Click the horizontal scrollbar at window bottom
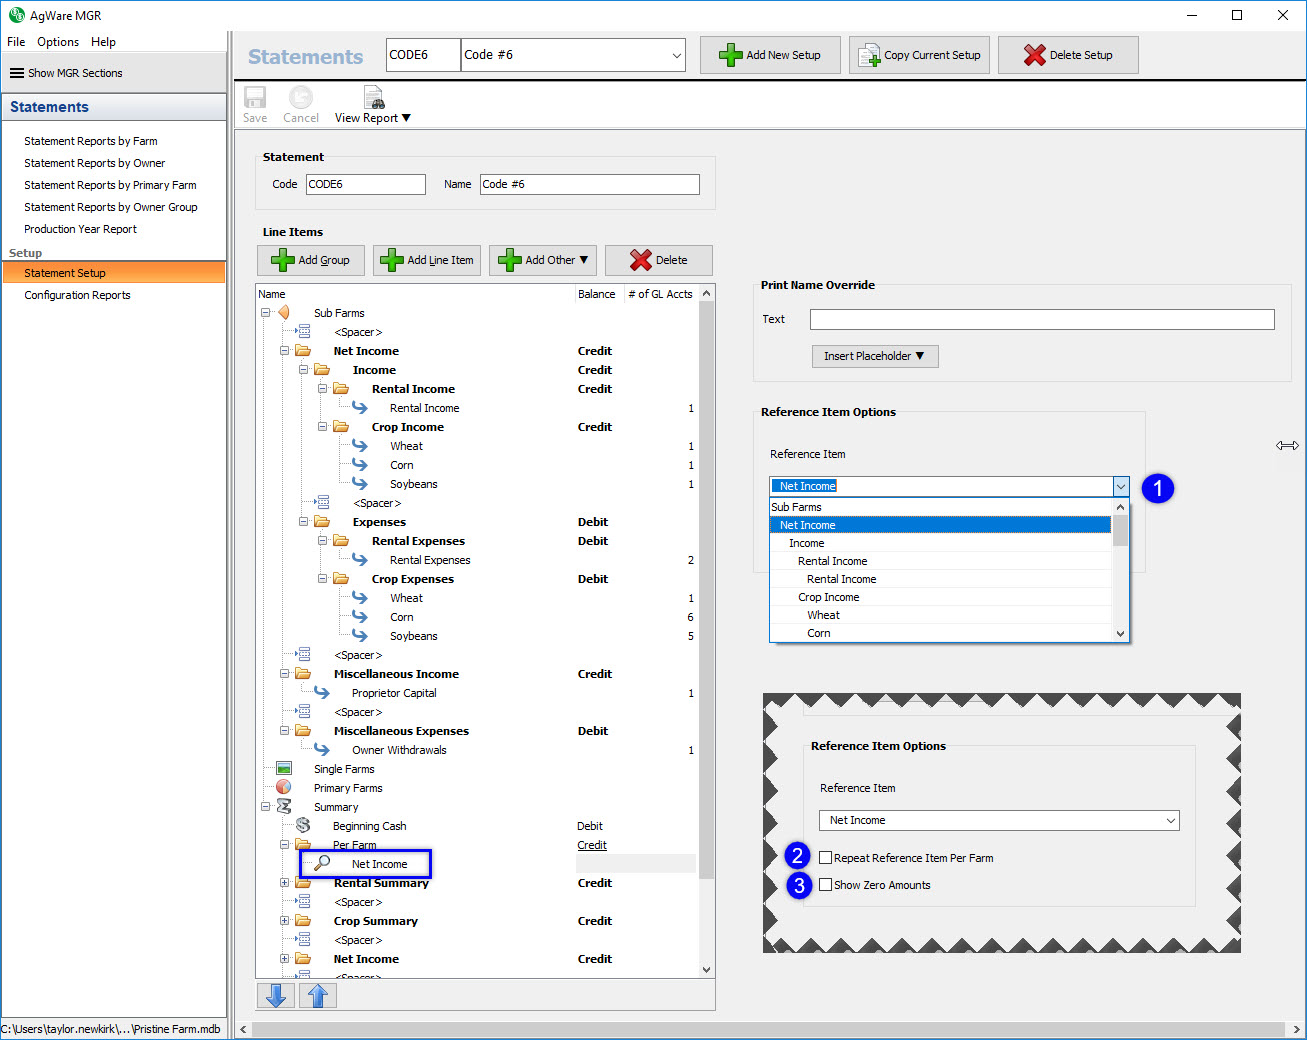Viewport: 1308px width, 1040px height. [x=768, y=1029]
